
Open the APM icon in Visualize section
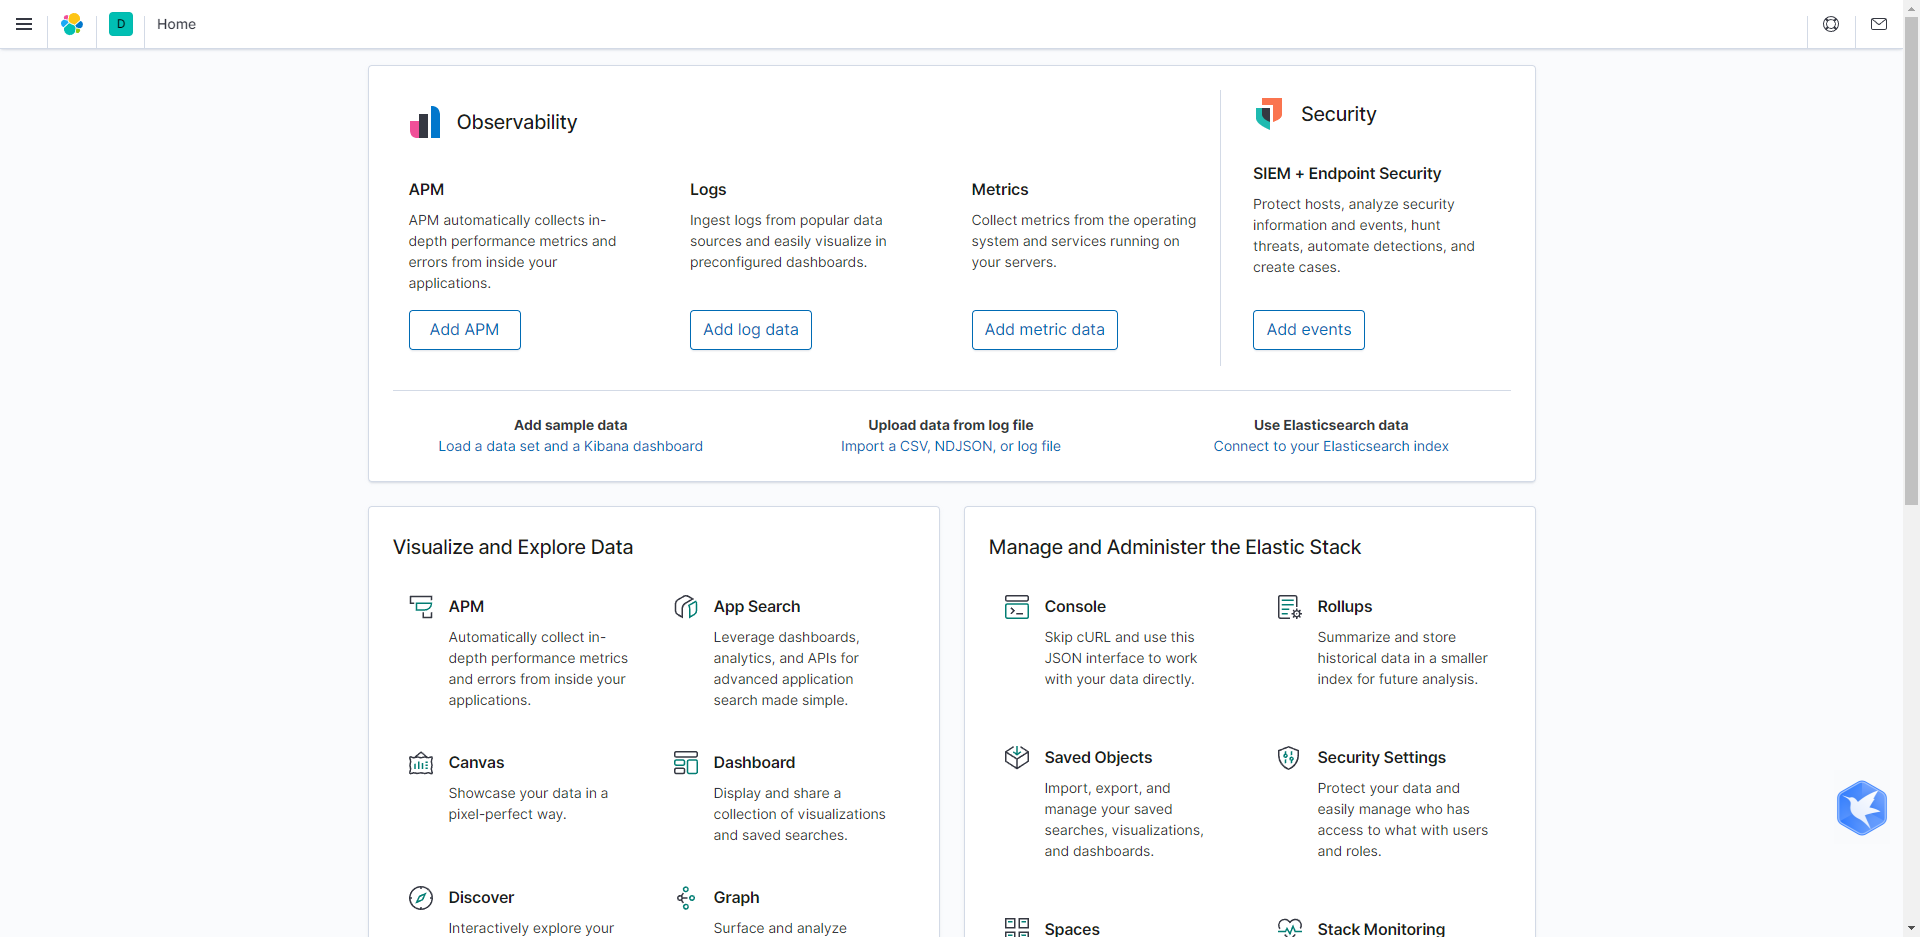point(421,606)
